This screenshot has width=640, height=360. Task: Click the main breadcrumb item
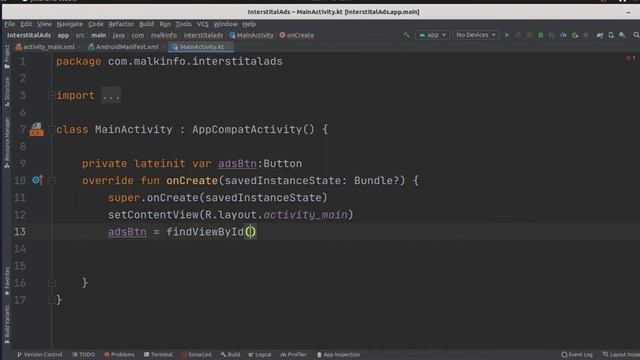coord(99,36)
